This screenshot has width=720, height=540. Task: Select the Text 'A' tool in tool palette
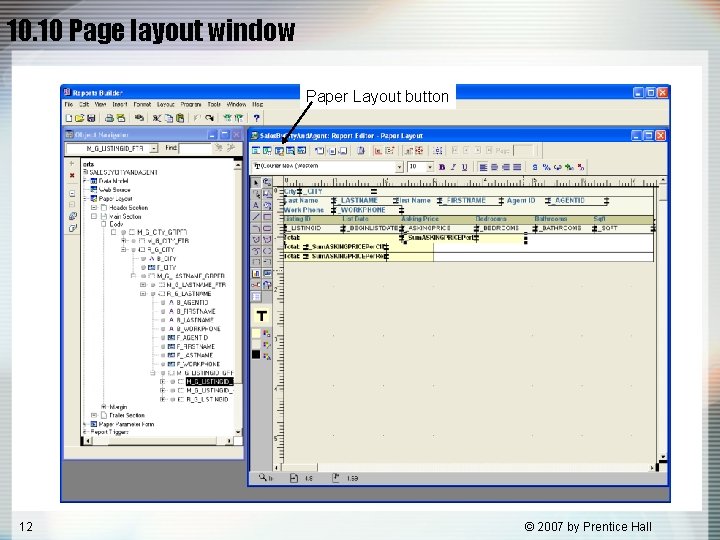pyautogui.click(x=256, y=205)
